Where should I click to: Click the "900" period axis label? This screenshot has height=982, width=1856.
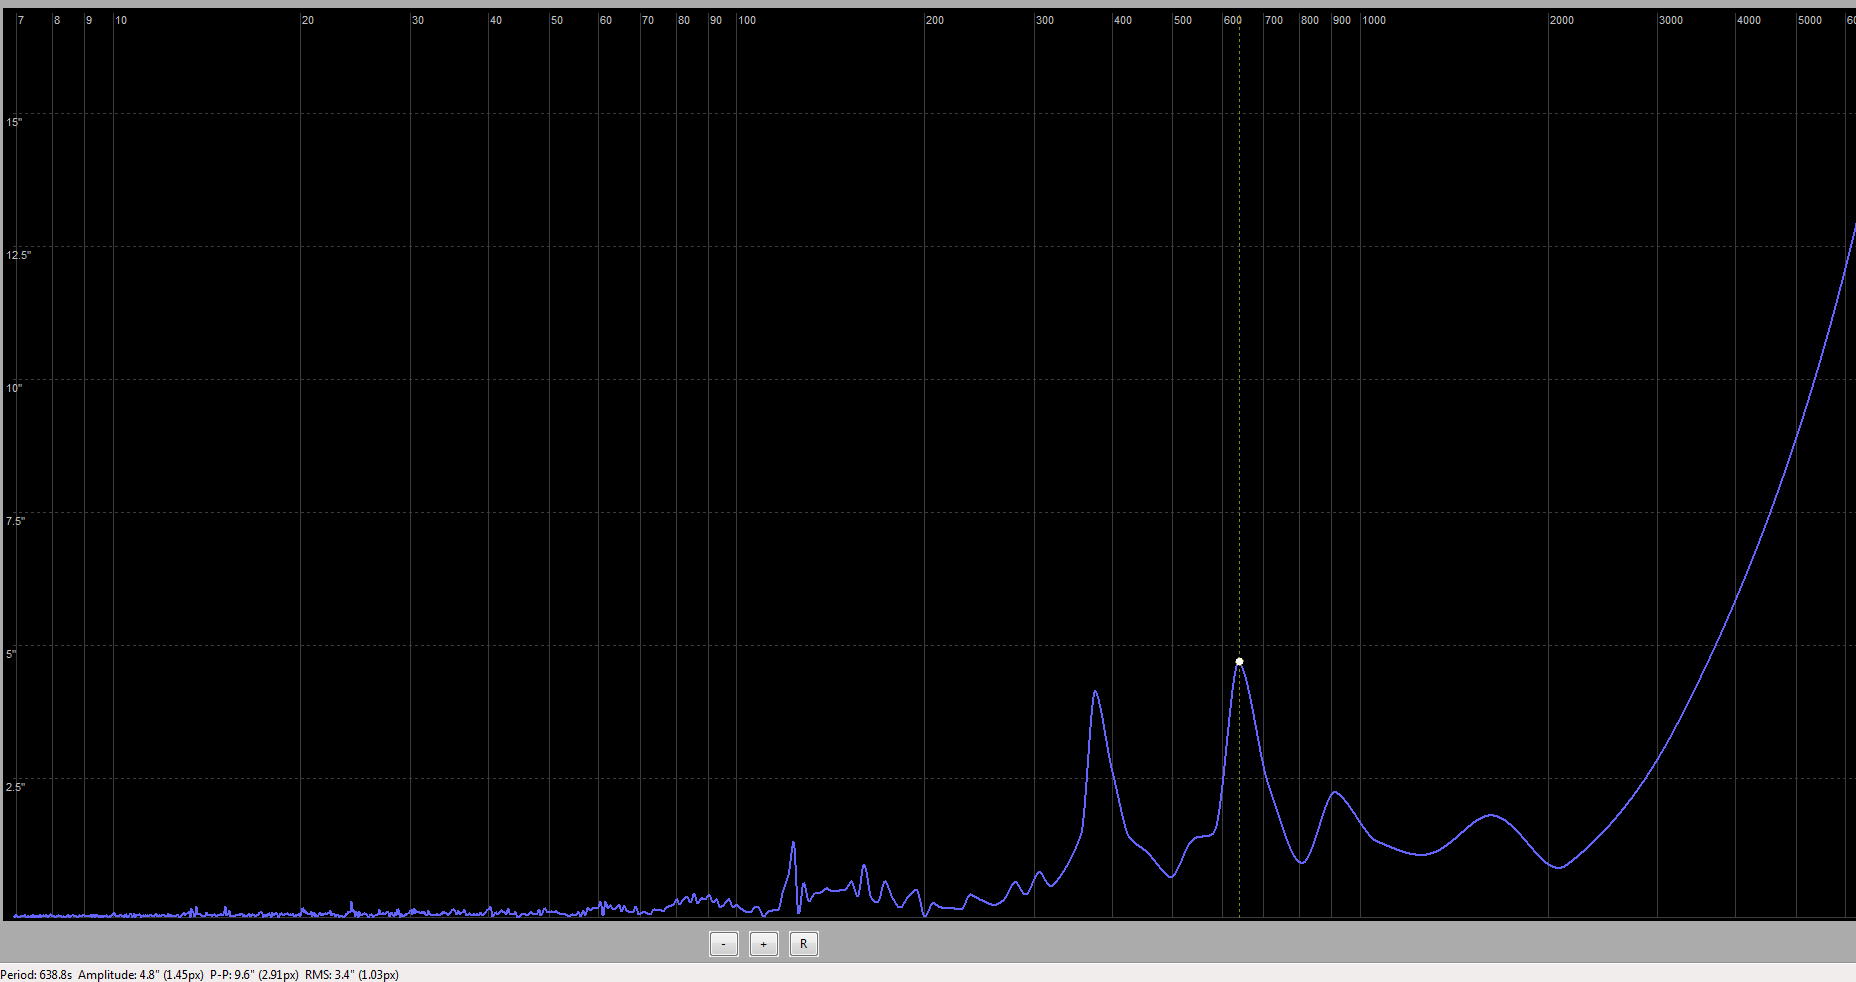(1342, 20)
